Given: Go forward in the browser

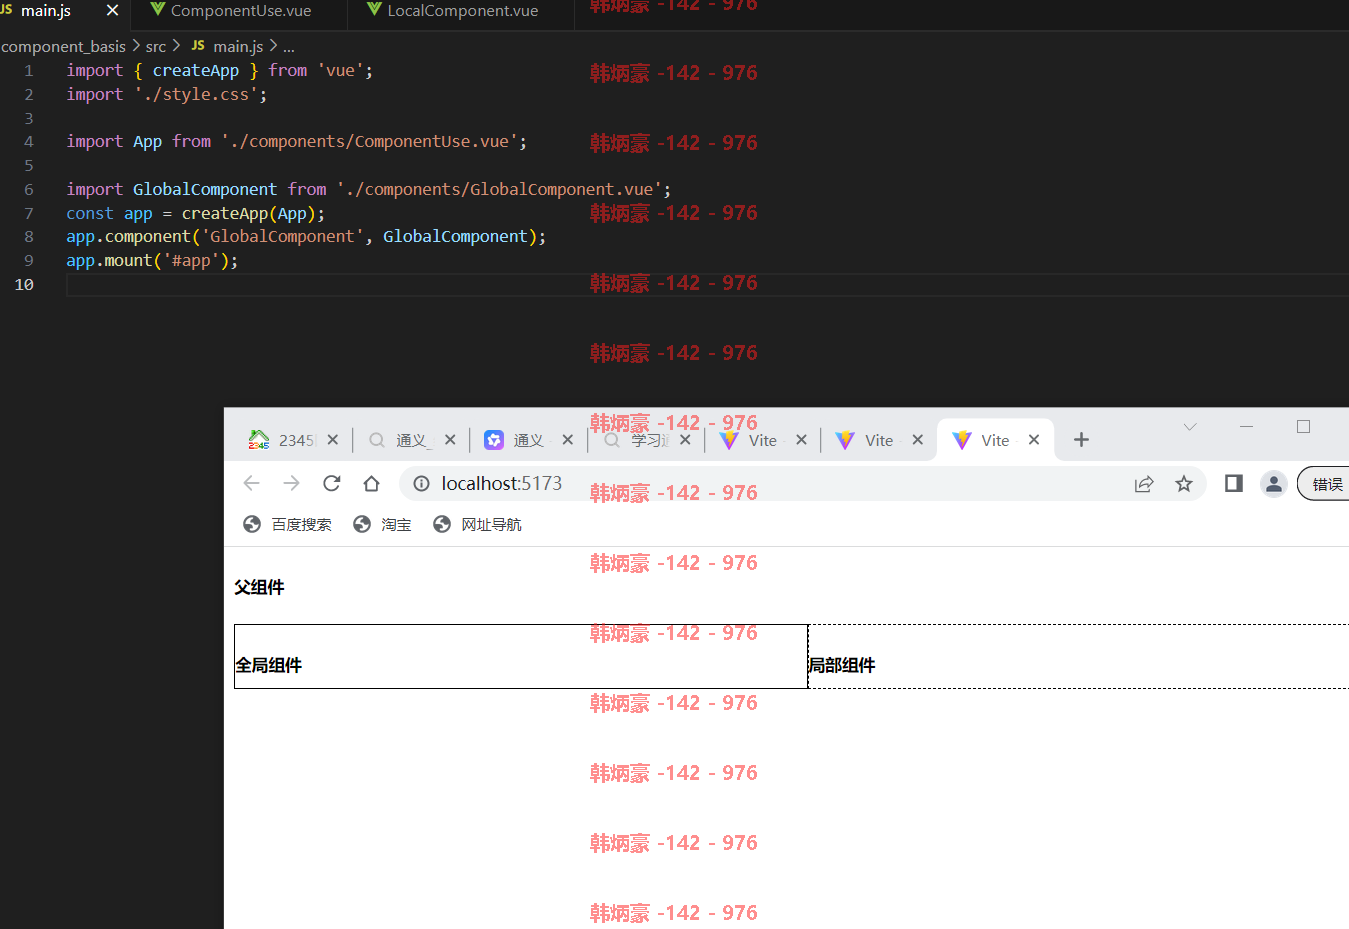Looking at the screenshot, I should tap(291, 484).
